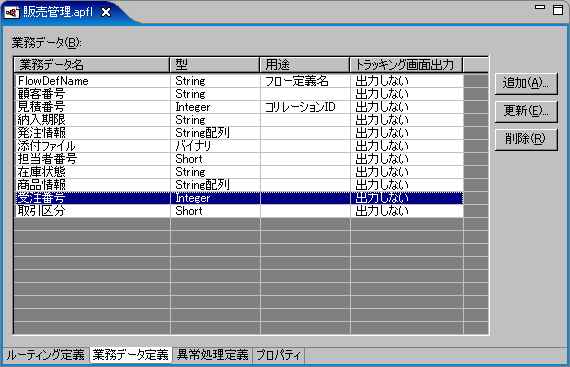Select the 顧客番号 row
The width and height of the screenshot is (570, 367).
(239, 94)
